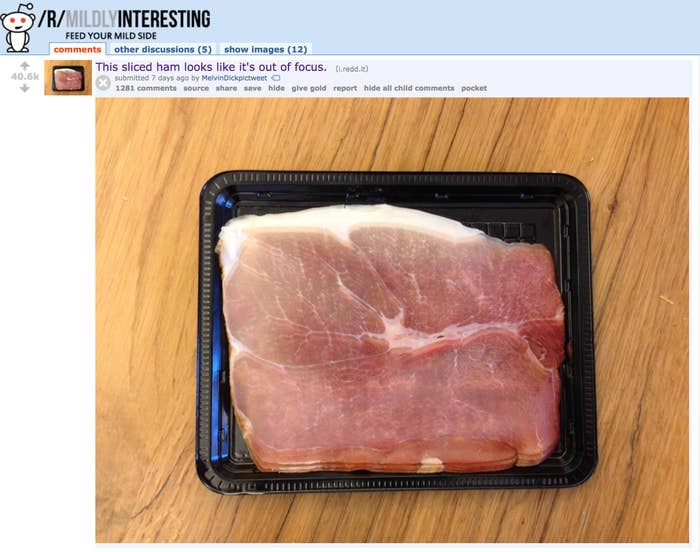Give gold to this post
The height and width of the screenshot is (552, 700).
pyautogui.click(x=309, y=88)
